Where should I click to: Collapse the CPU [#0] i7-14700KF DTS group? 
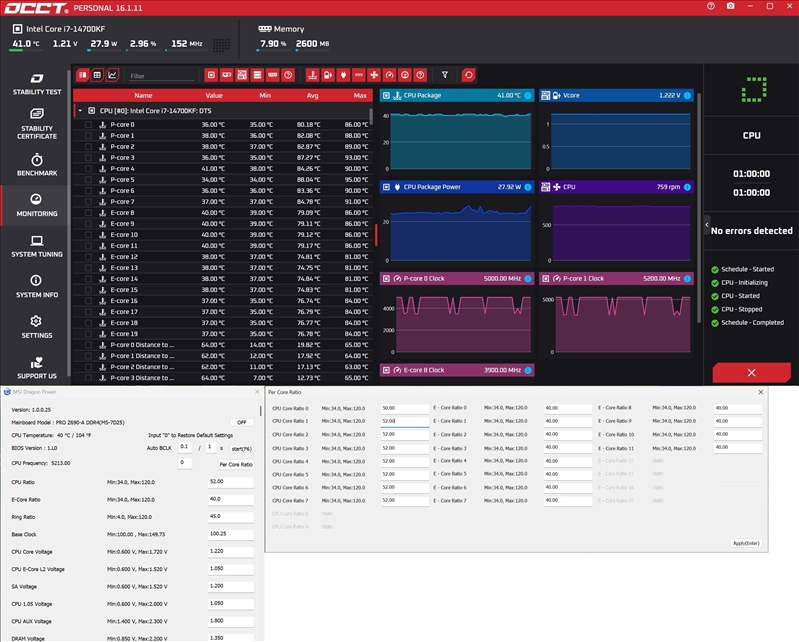click(x=80, y=111)
